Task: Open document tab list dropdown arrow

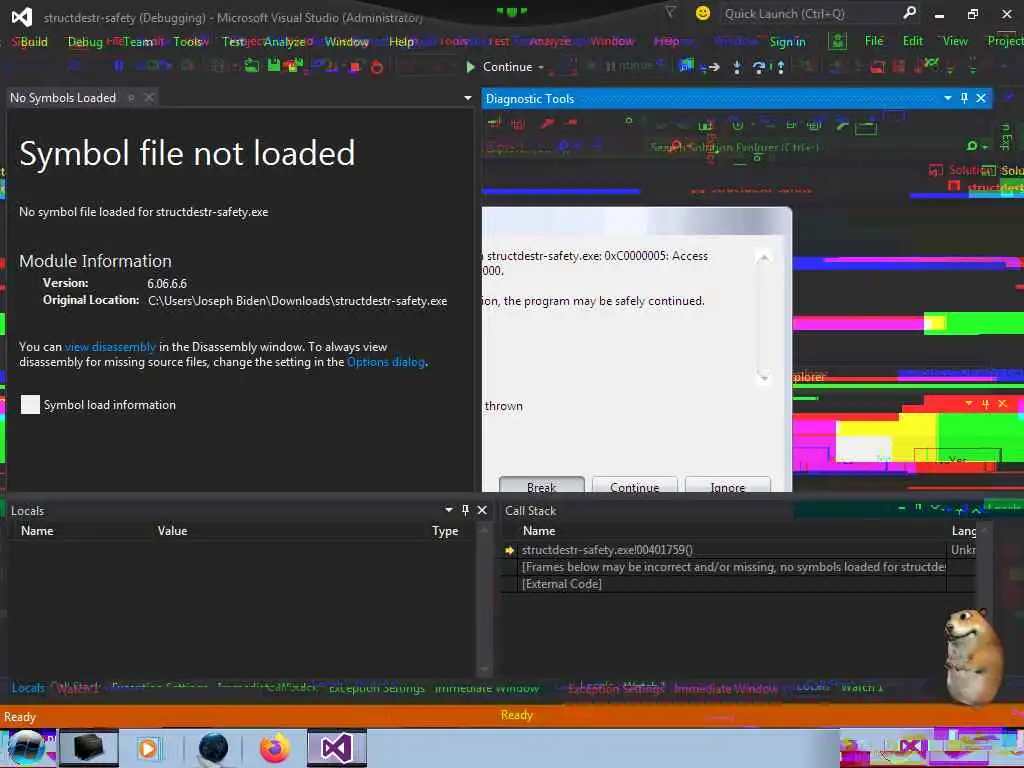Action: coord(468,98)
